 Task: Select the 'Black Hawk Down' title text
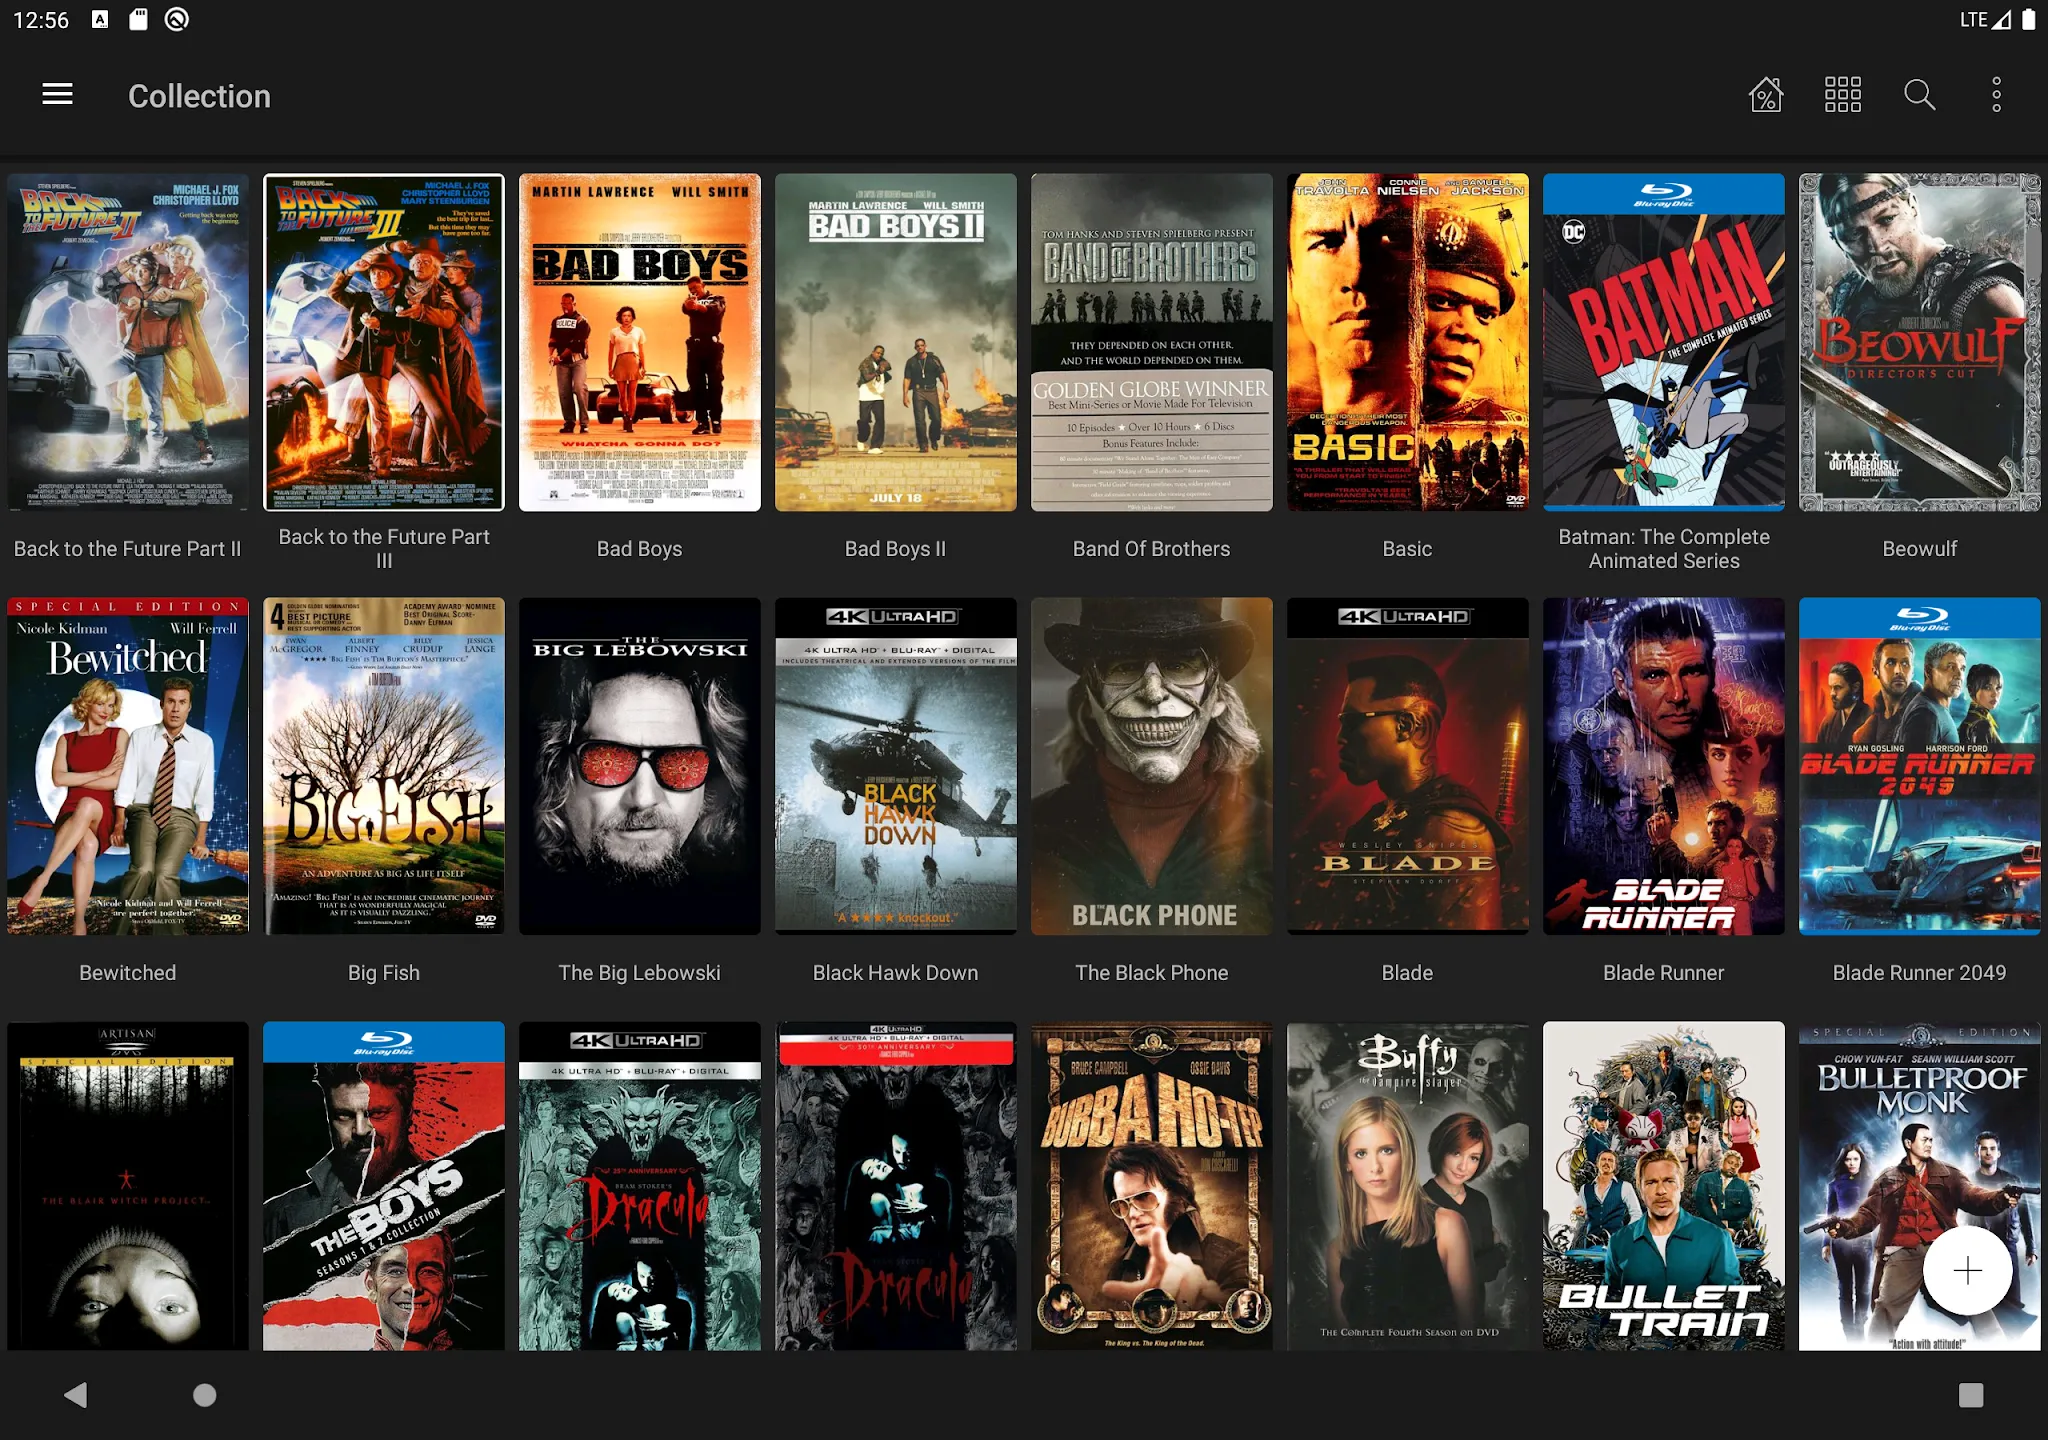[x=896, y=973]
